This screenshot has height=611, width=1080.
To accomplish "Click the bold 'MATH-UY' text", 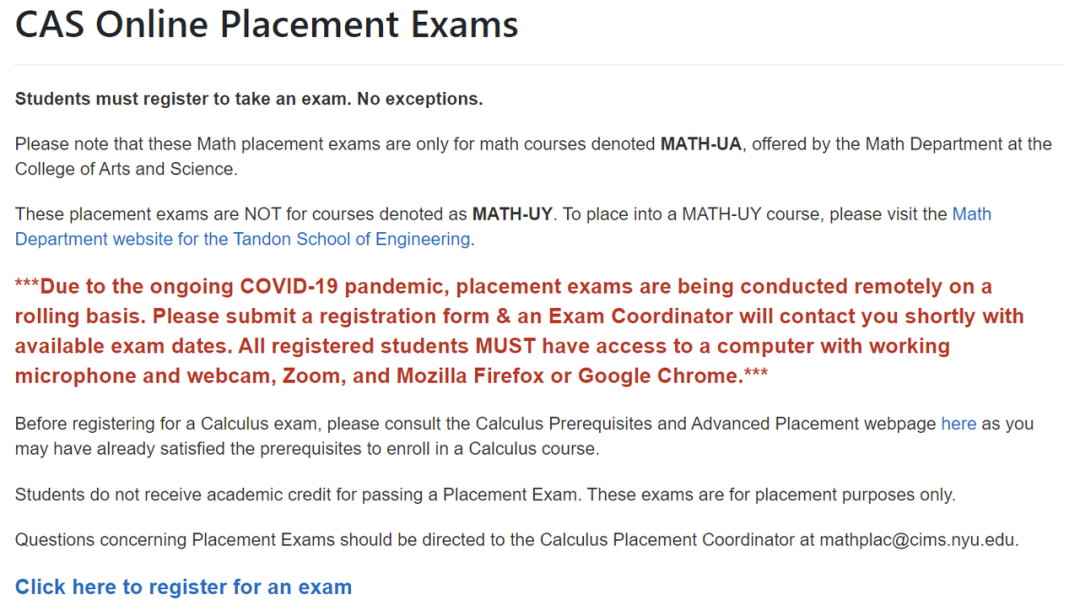I will [512, 214].
